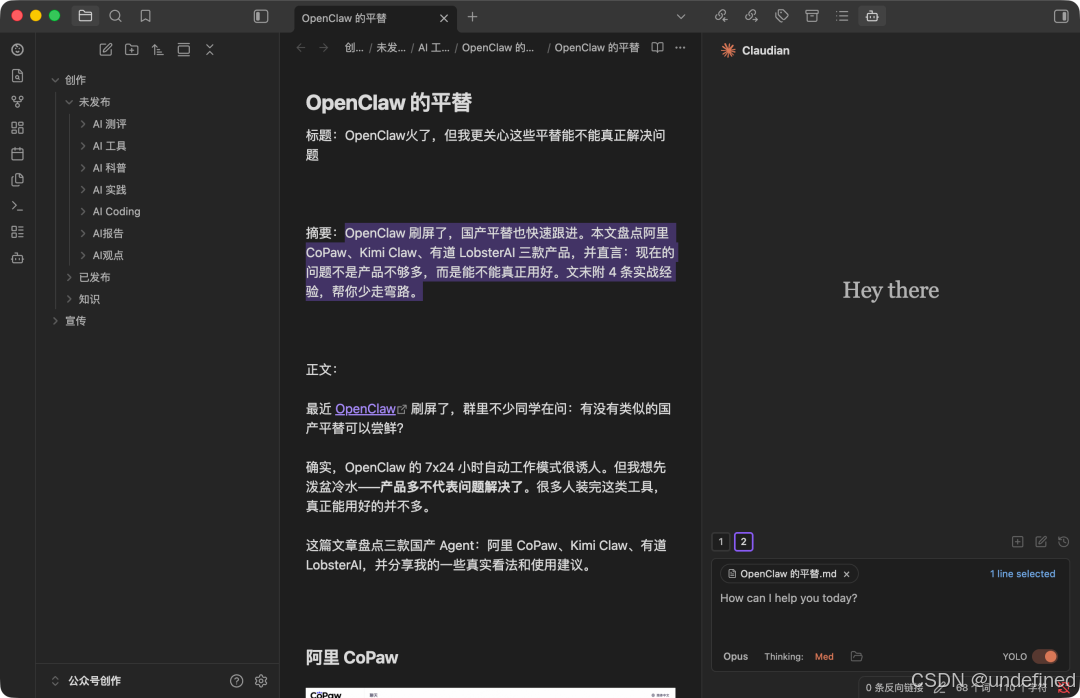Open the daily note calendar ribbon icon

tap(18, 154)
